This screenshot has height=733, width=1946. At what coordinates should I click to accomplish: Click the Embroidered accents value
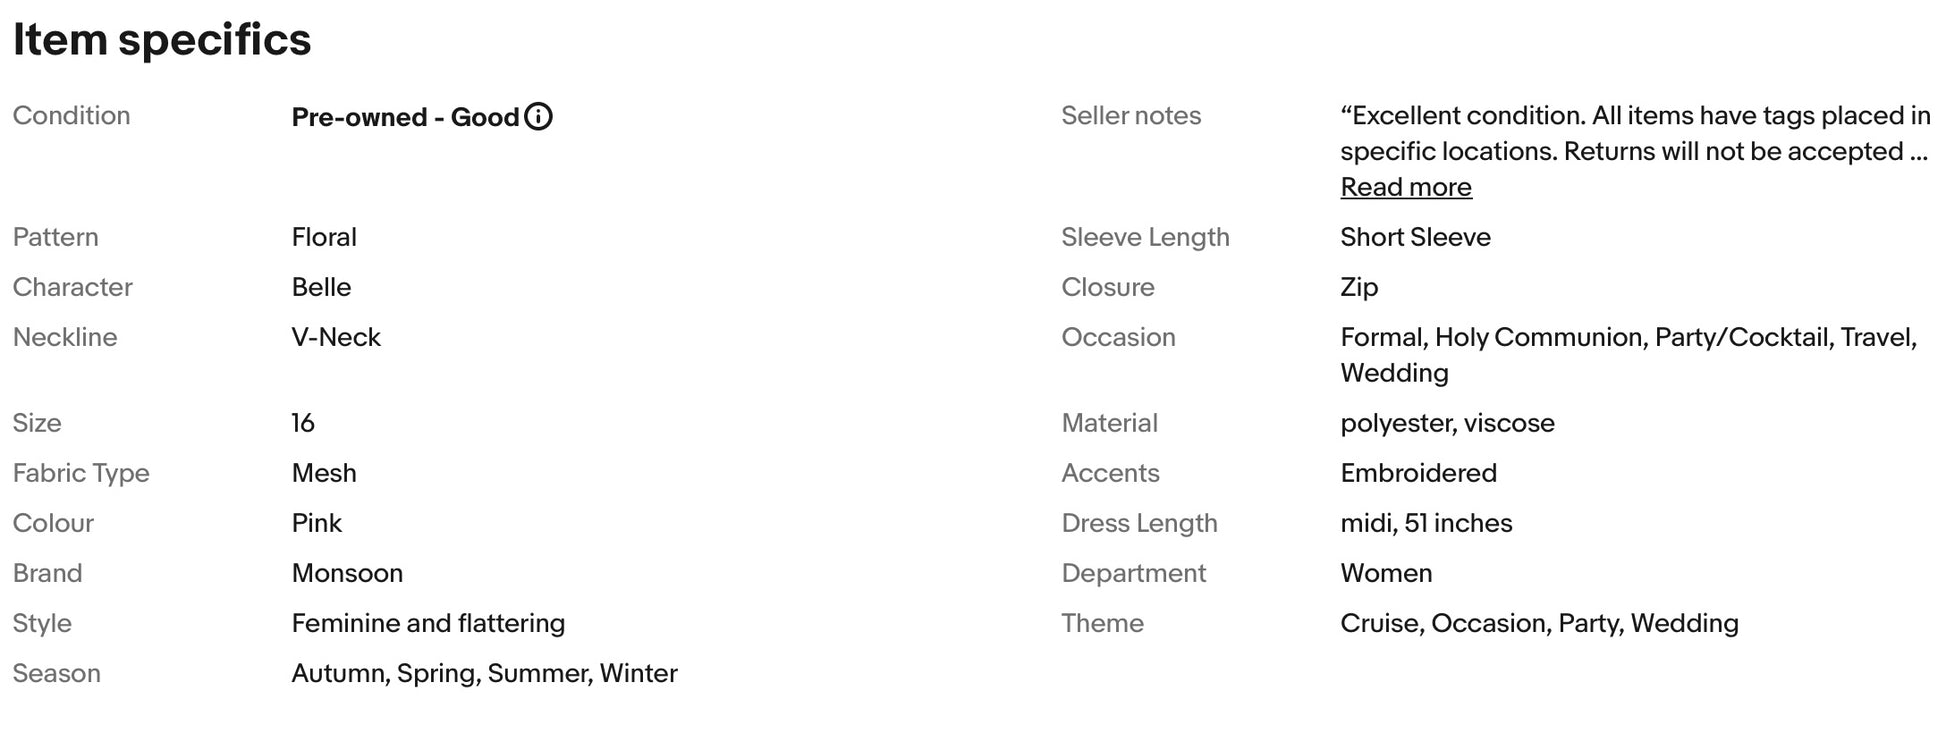point(1418,473)
